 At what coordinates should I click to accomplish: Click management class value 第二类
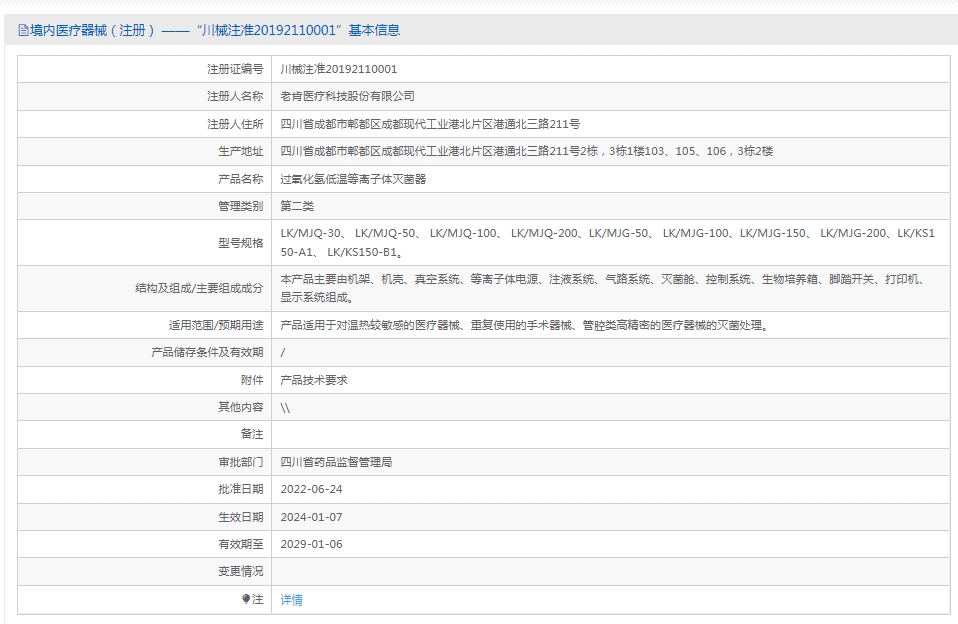tap(297, 206)
